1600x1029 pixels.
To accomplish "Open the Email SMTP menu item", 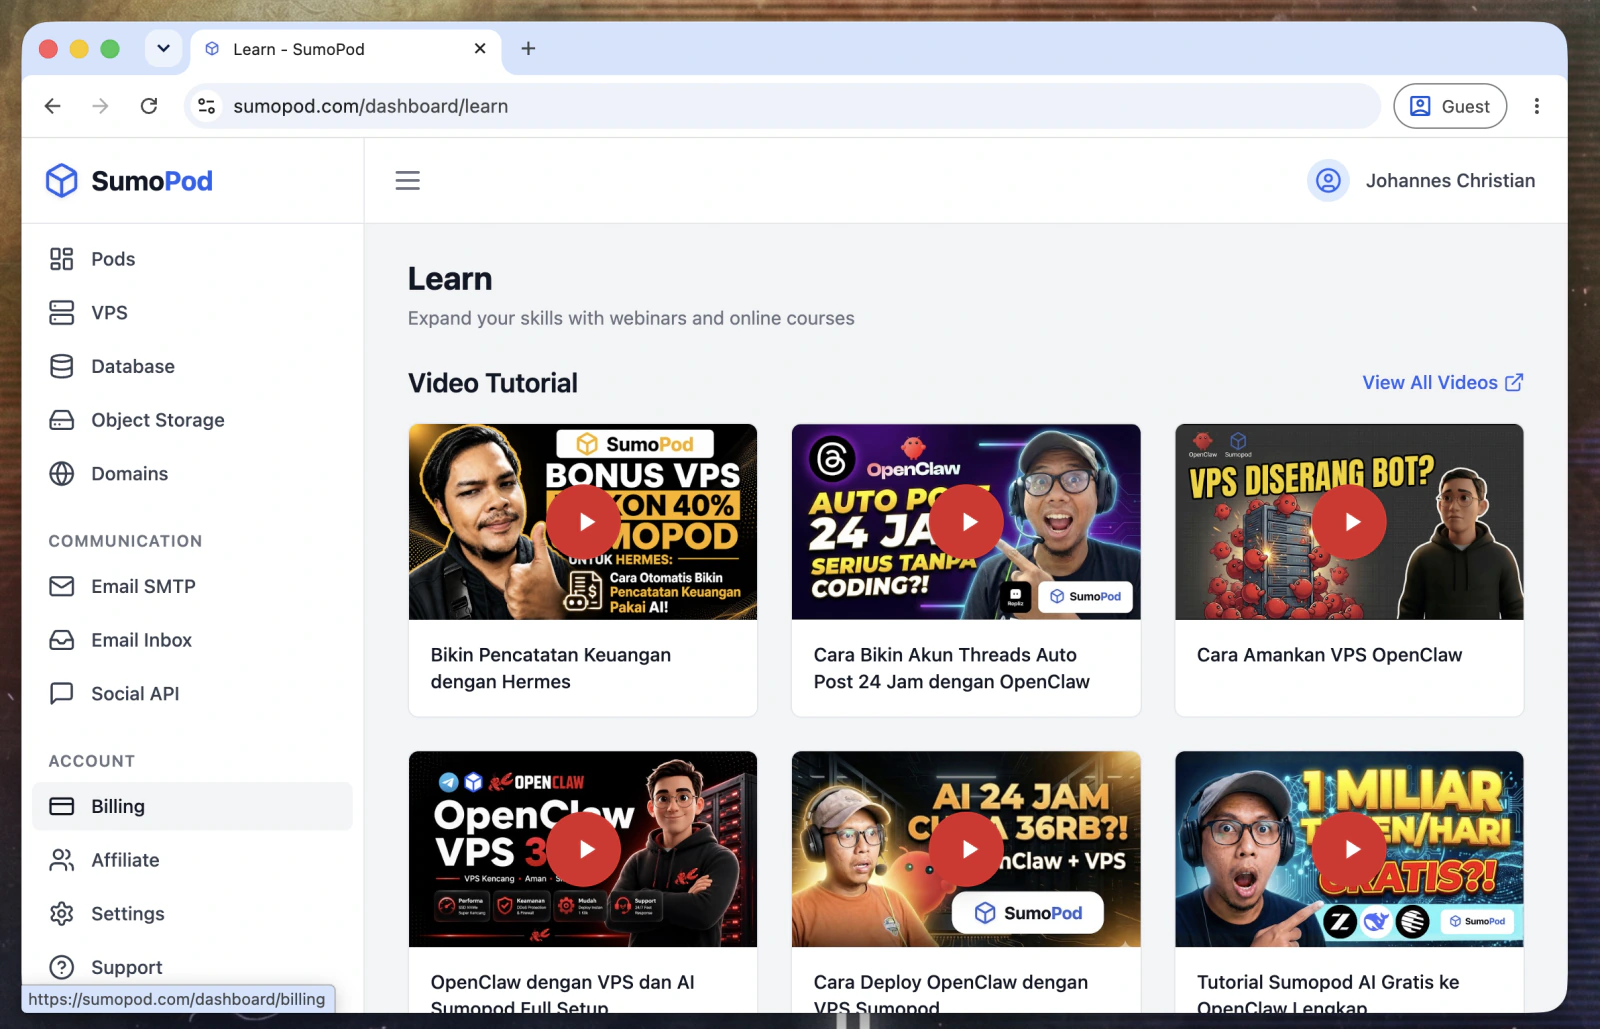I will tap(192, 586).
